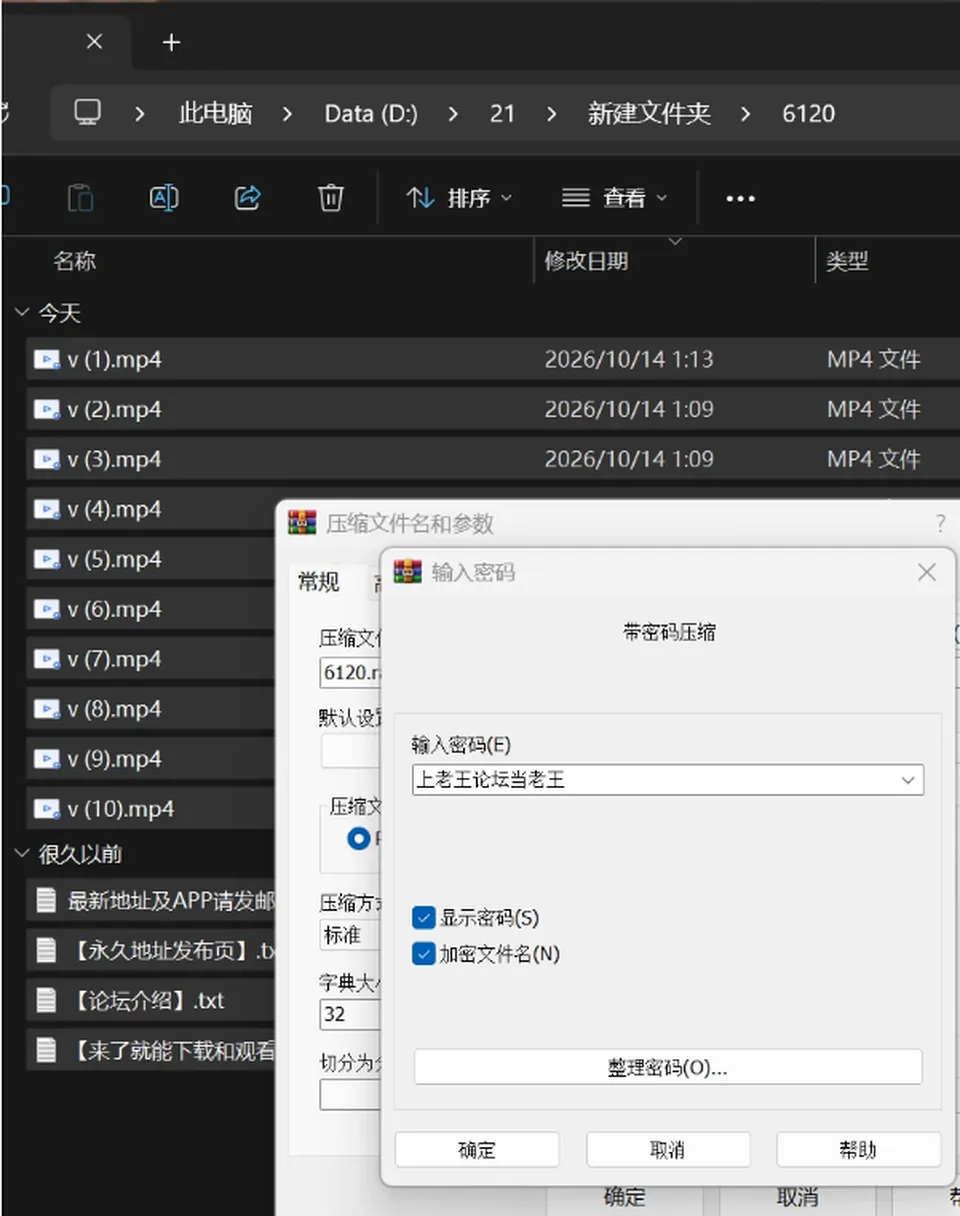Navigate to folder 21 in the breadcrumb
960x1216 pixels.
coord(502,113)
